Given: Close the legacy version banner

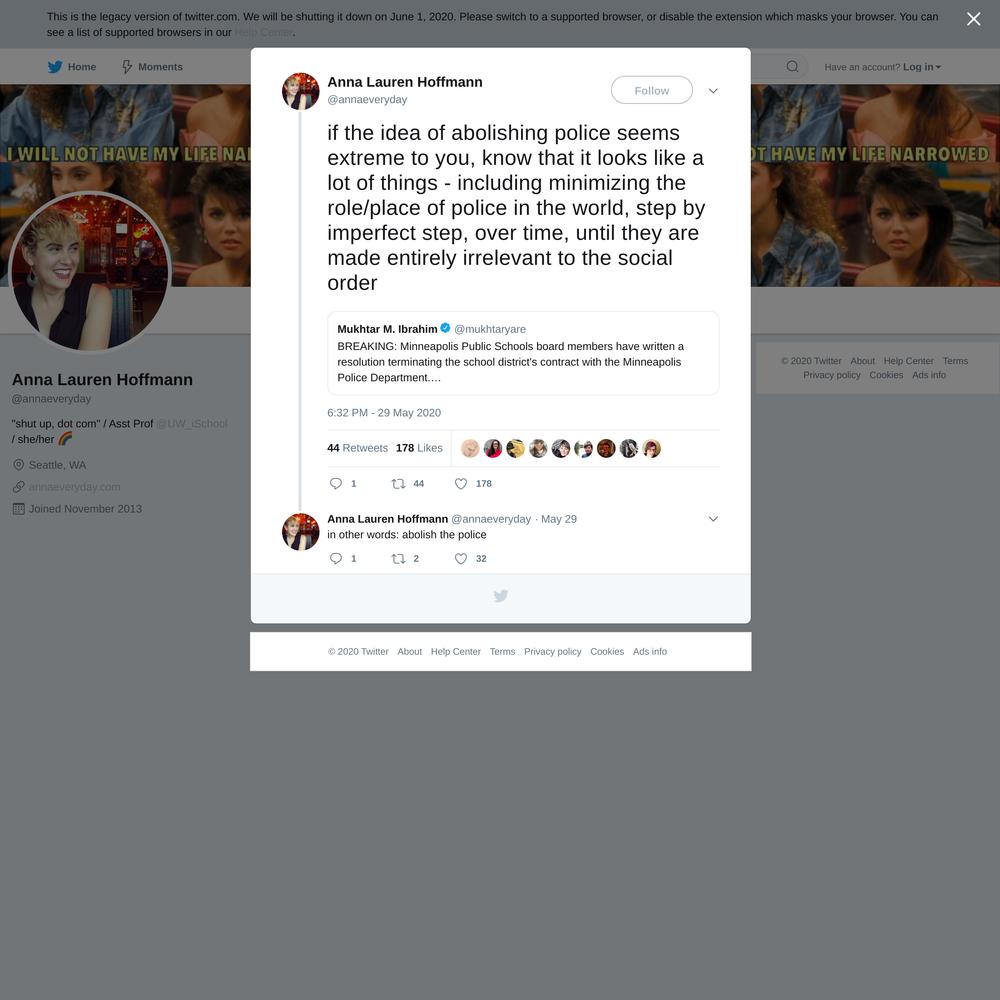Looking at the screenshot, I should (x=973, y=19).
